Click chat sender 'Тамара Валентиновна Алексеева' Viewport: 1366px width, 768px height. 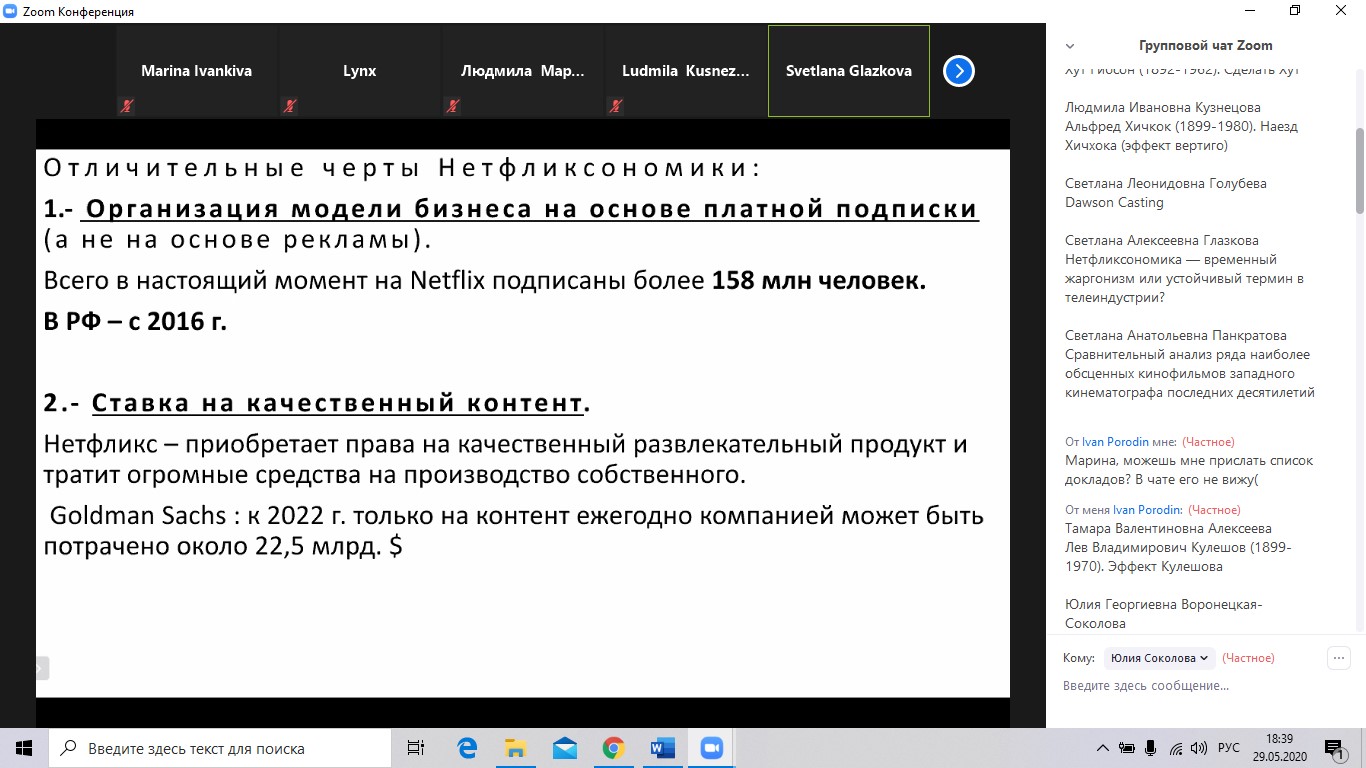[1168, 528]
